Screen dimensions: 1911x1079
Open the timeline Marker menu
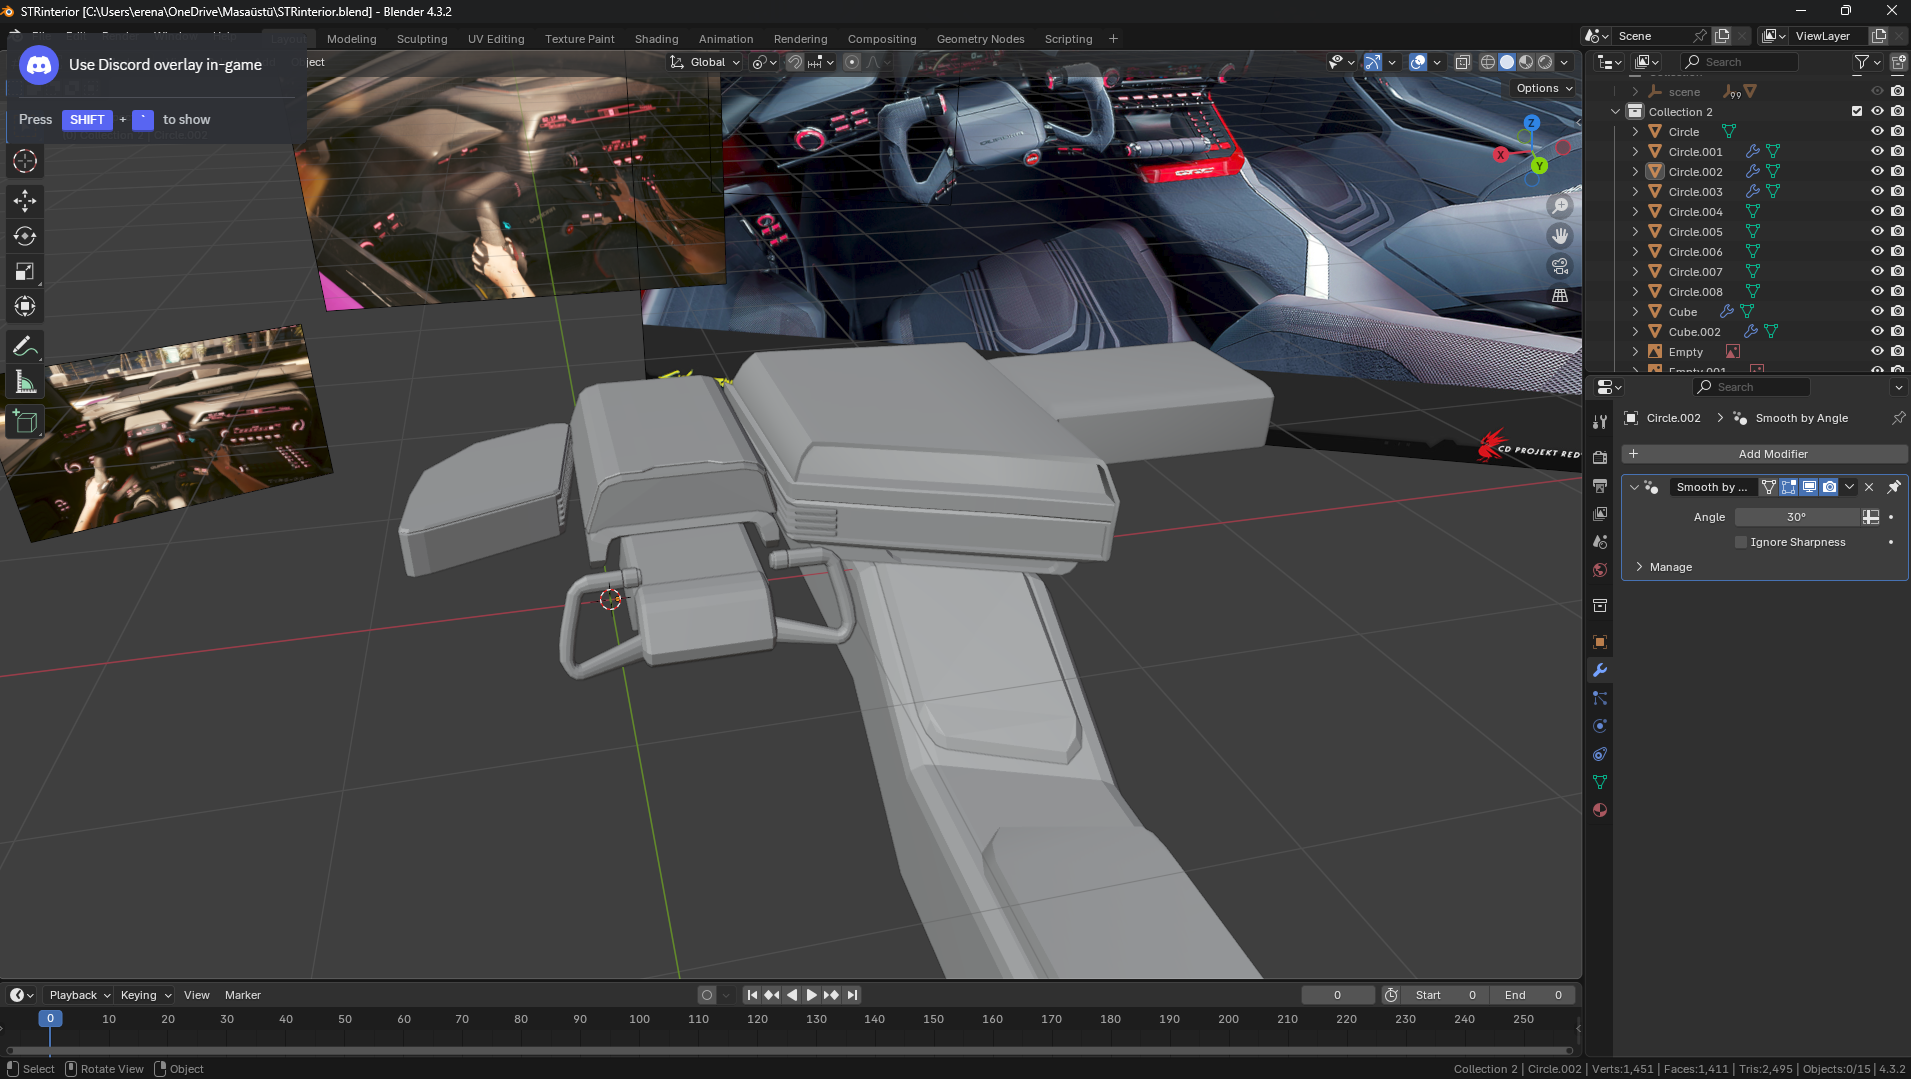coord(242,995)
